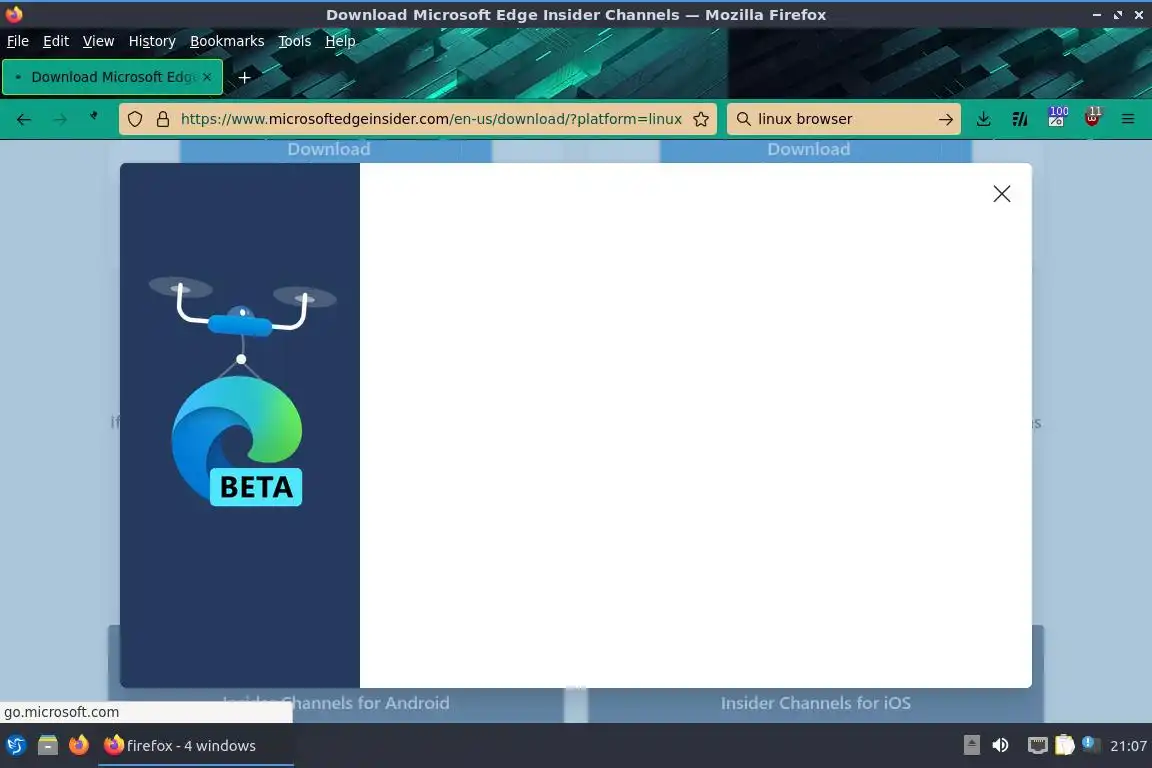Image resolution: width=1152 pixels, height=768 pixels.
Task: Open the red extension with badge 11
Action: click(x=1092, y=117)
